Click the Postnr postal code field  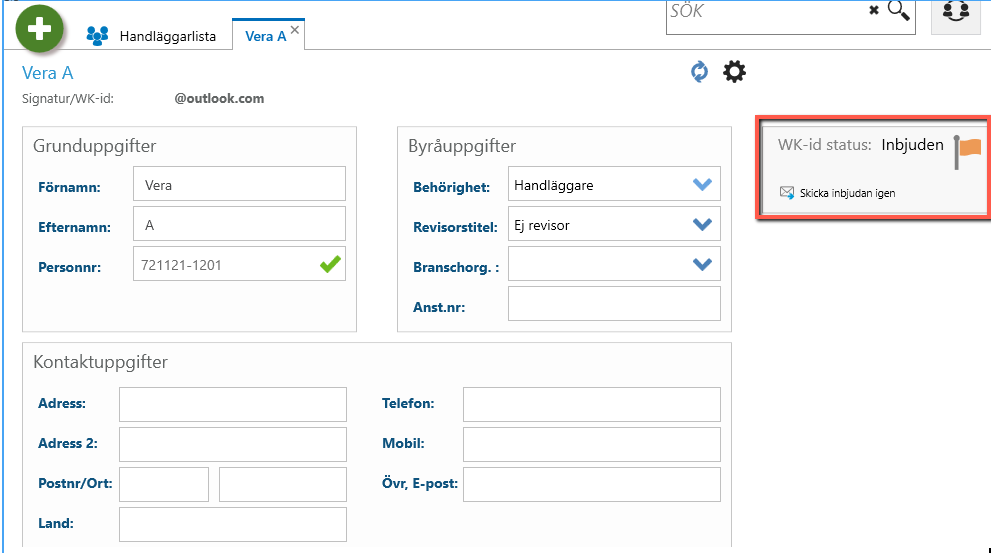[164, 485]
